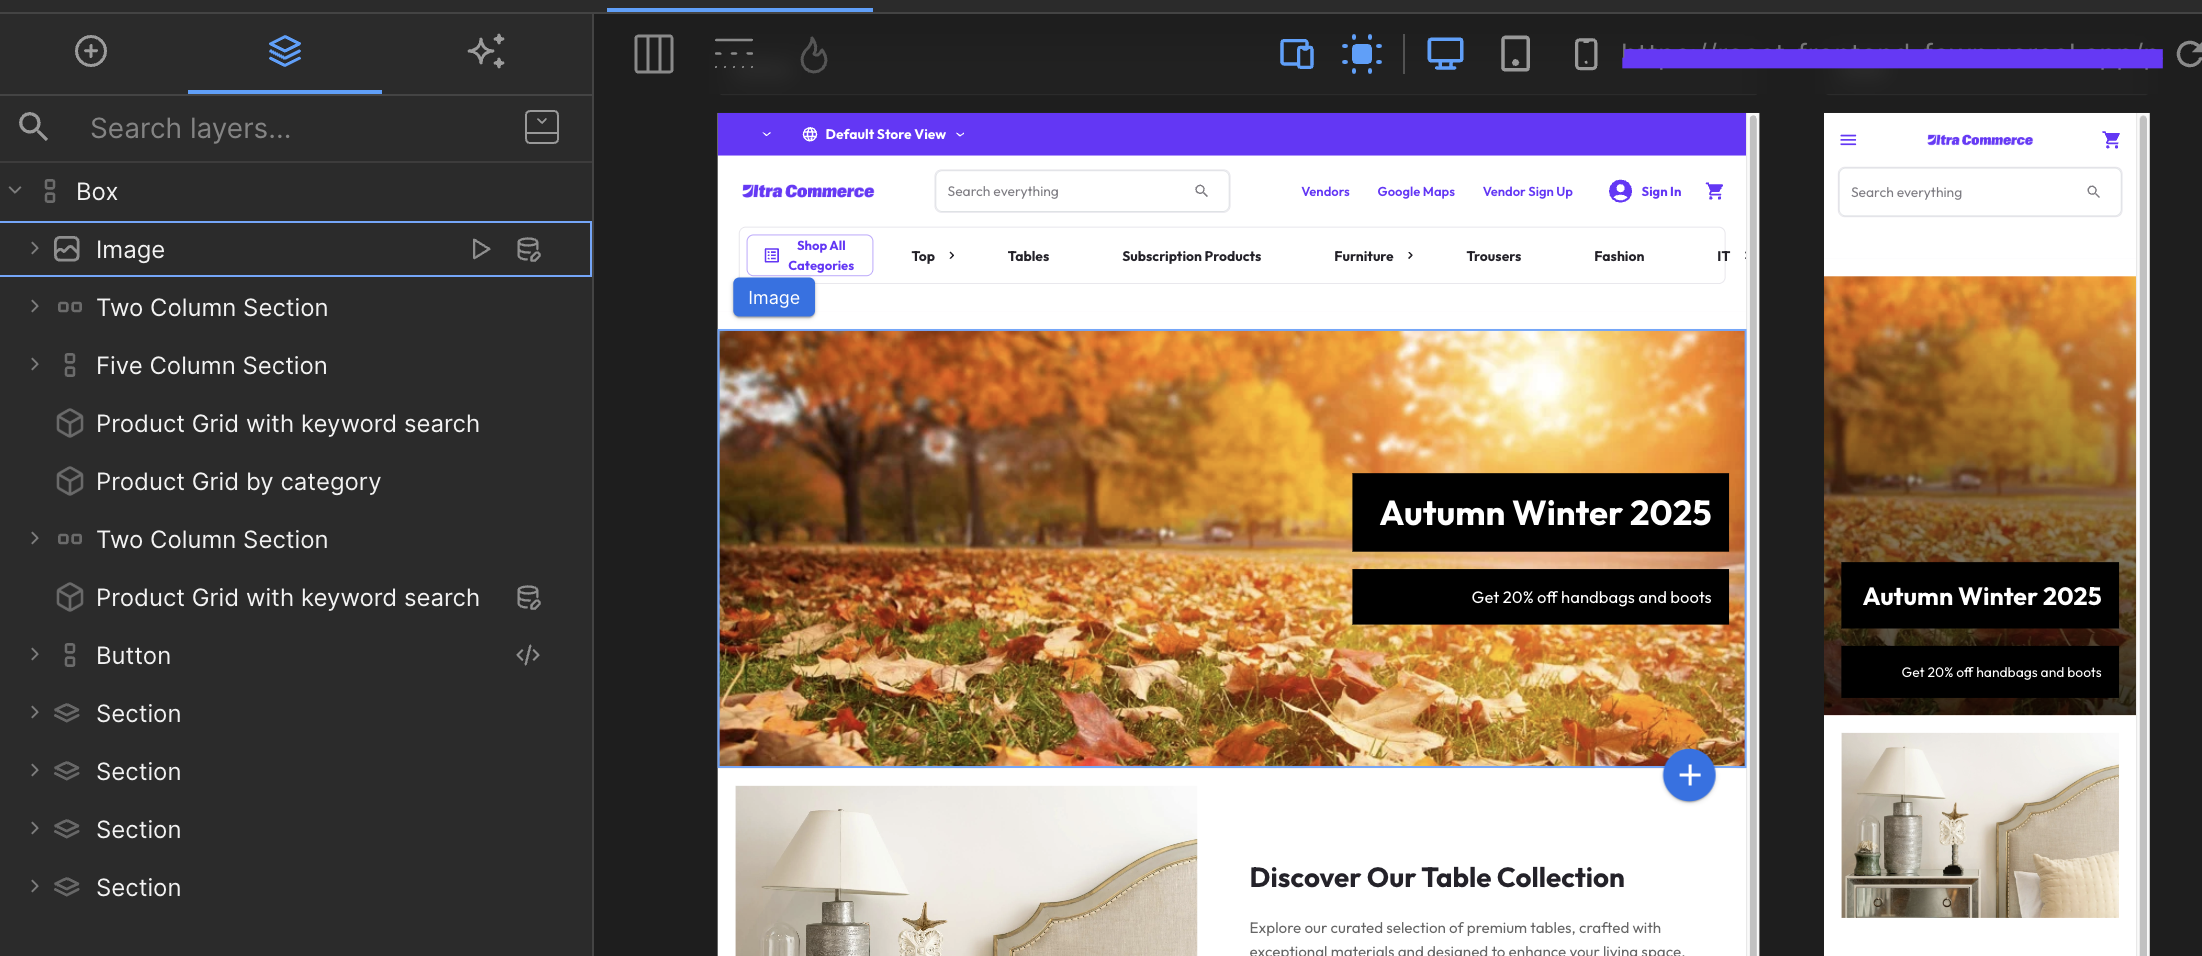Collapse all layers using panel icon
This screenshot has width=2202, height=956.
pos(542,127)
